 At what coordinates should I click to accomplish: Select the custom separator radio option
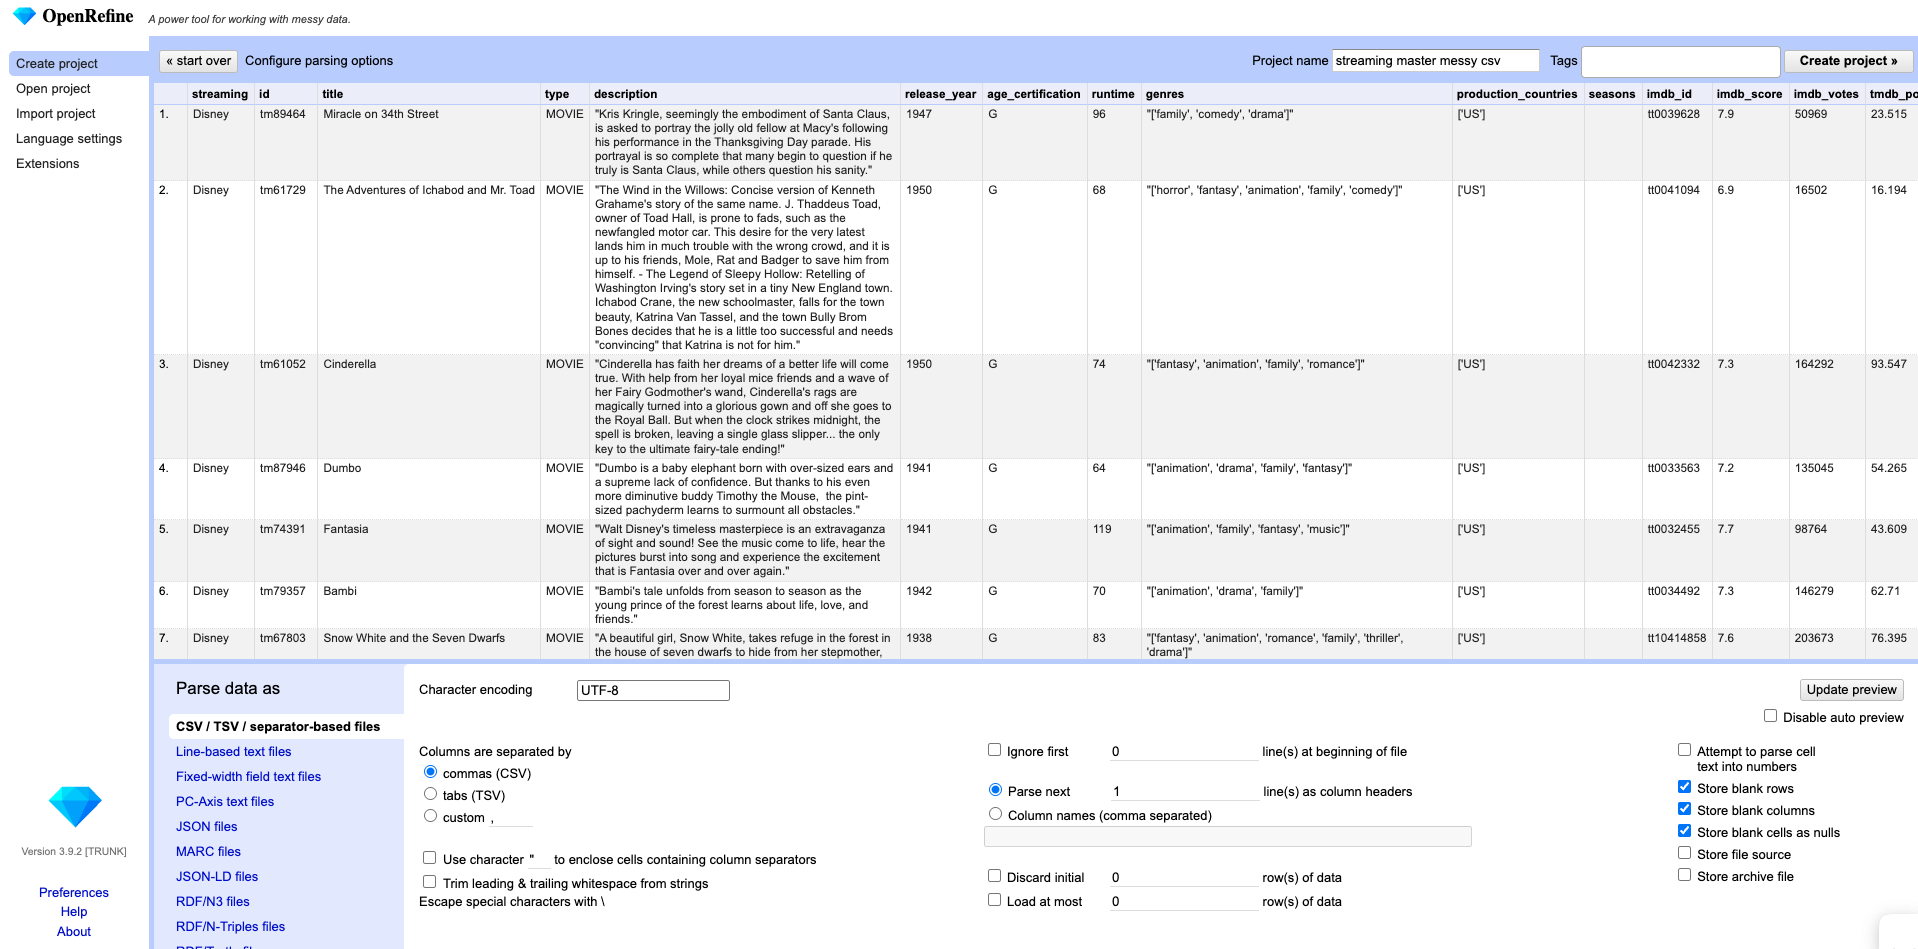click(430, 816)
